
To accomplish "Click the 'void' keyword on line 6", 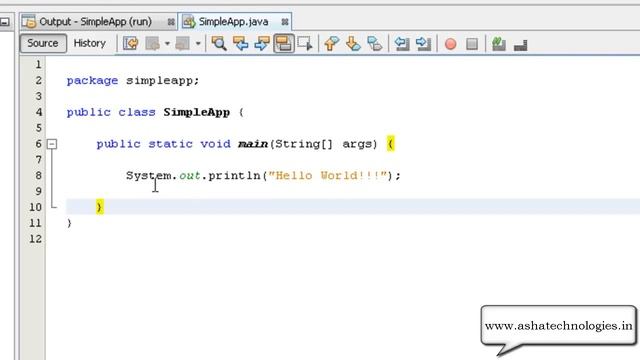I will [215, 144].
